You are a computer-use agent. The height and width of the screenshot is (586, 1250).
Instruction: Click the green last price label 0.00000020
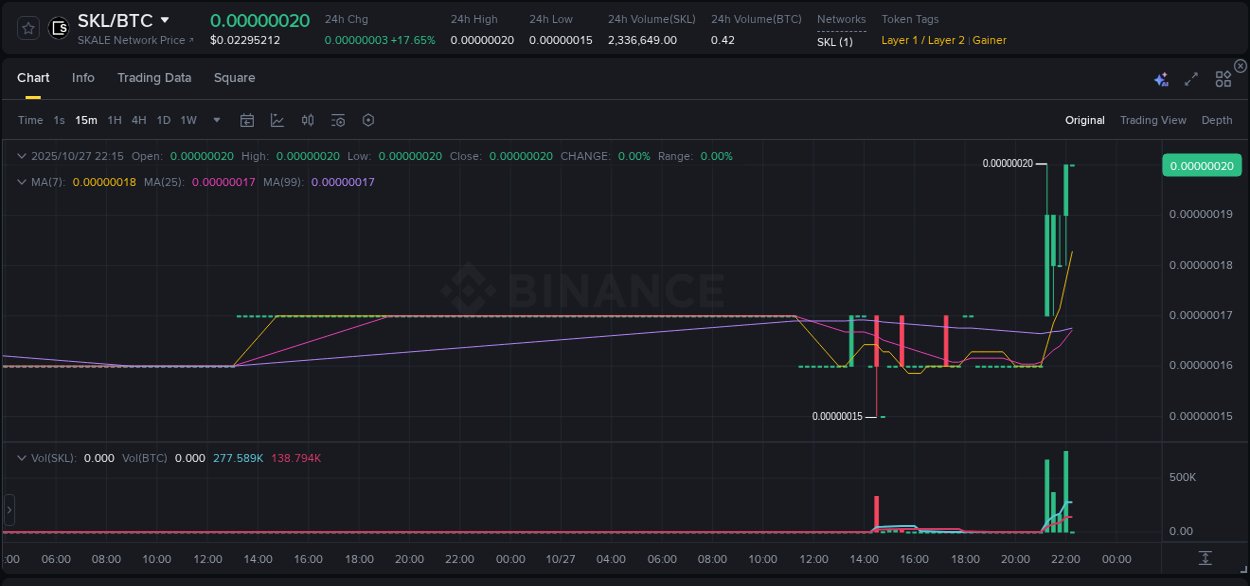coord(1201,165)
